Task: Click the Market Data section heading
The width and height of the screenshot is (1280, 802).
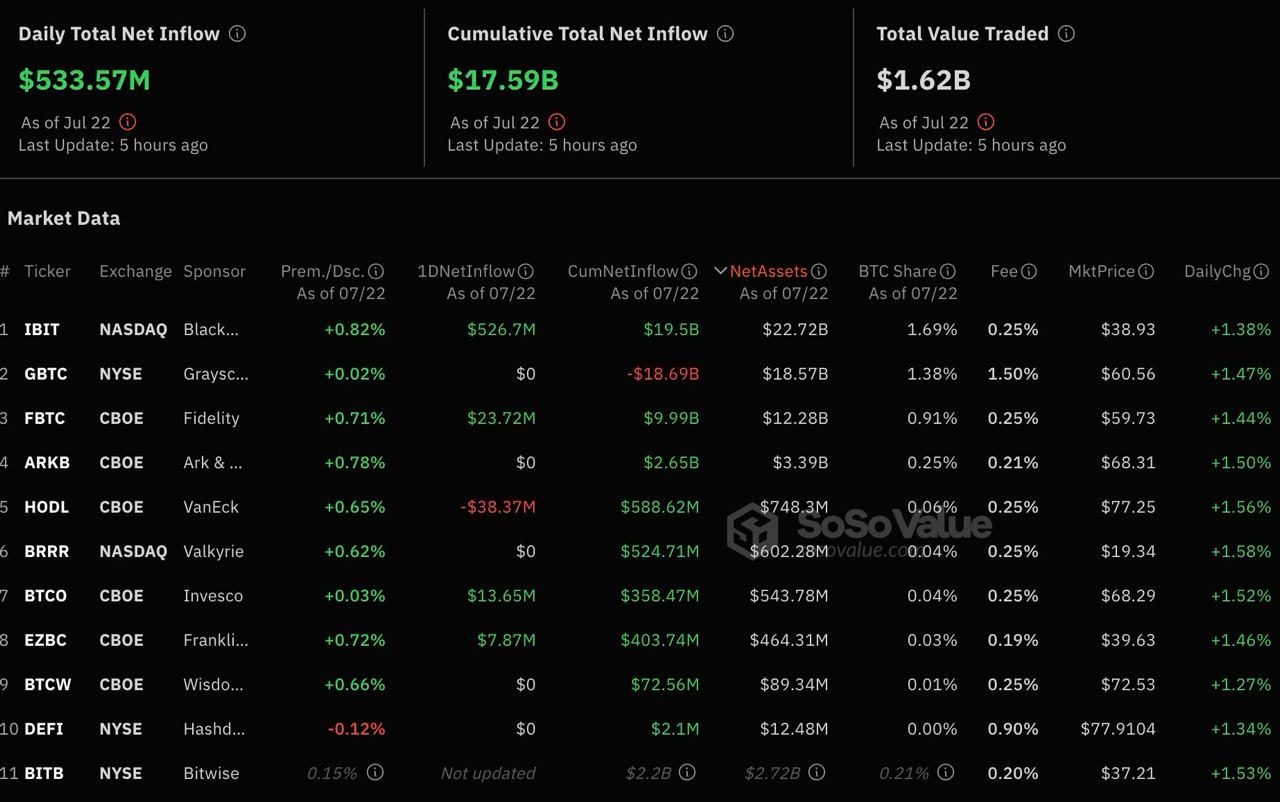Action: (x=63, y=218)
